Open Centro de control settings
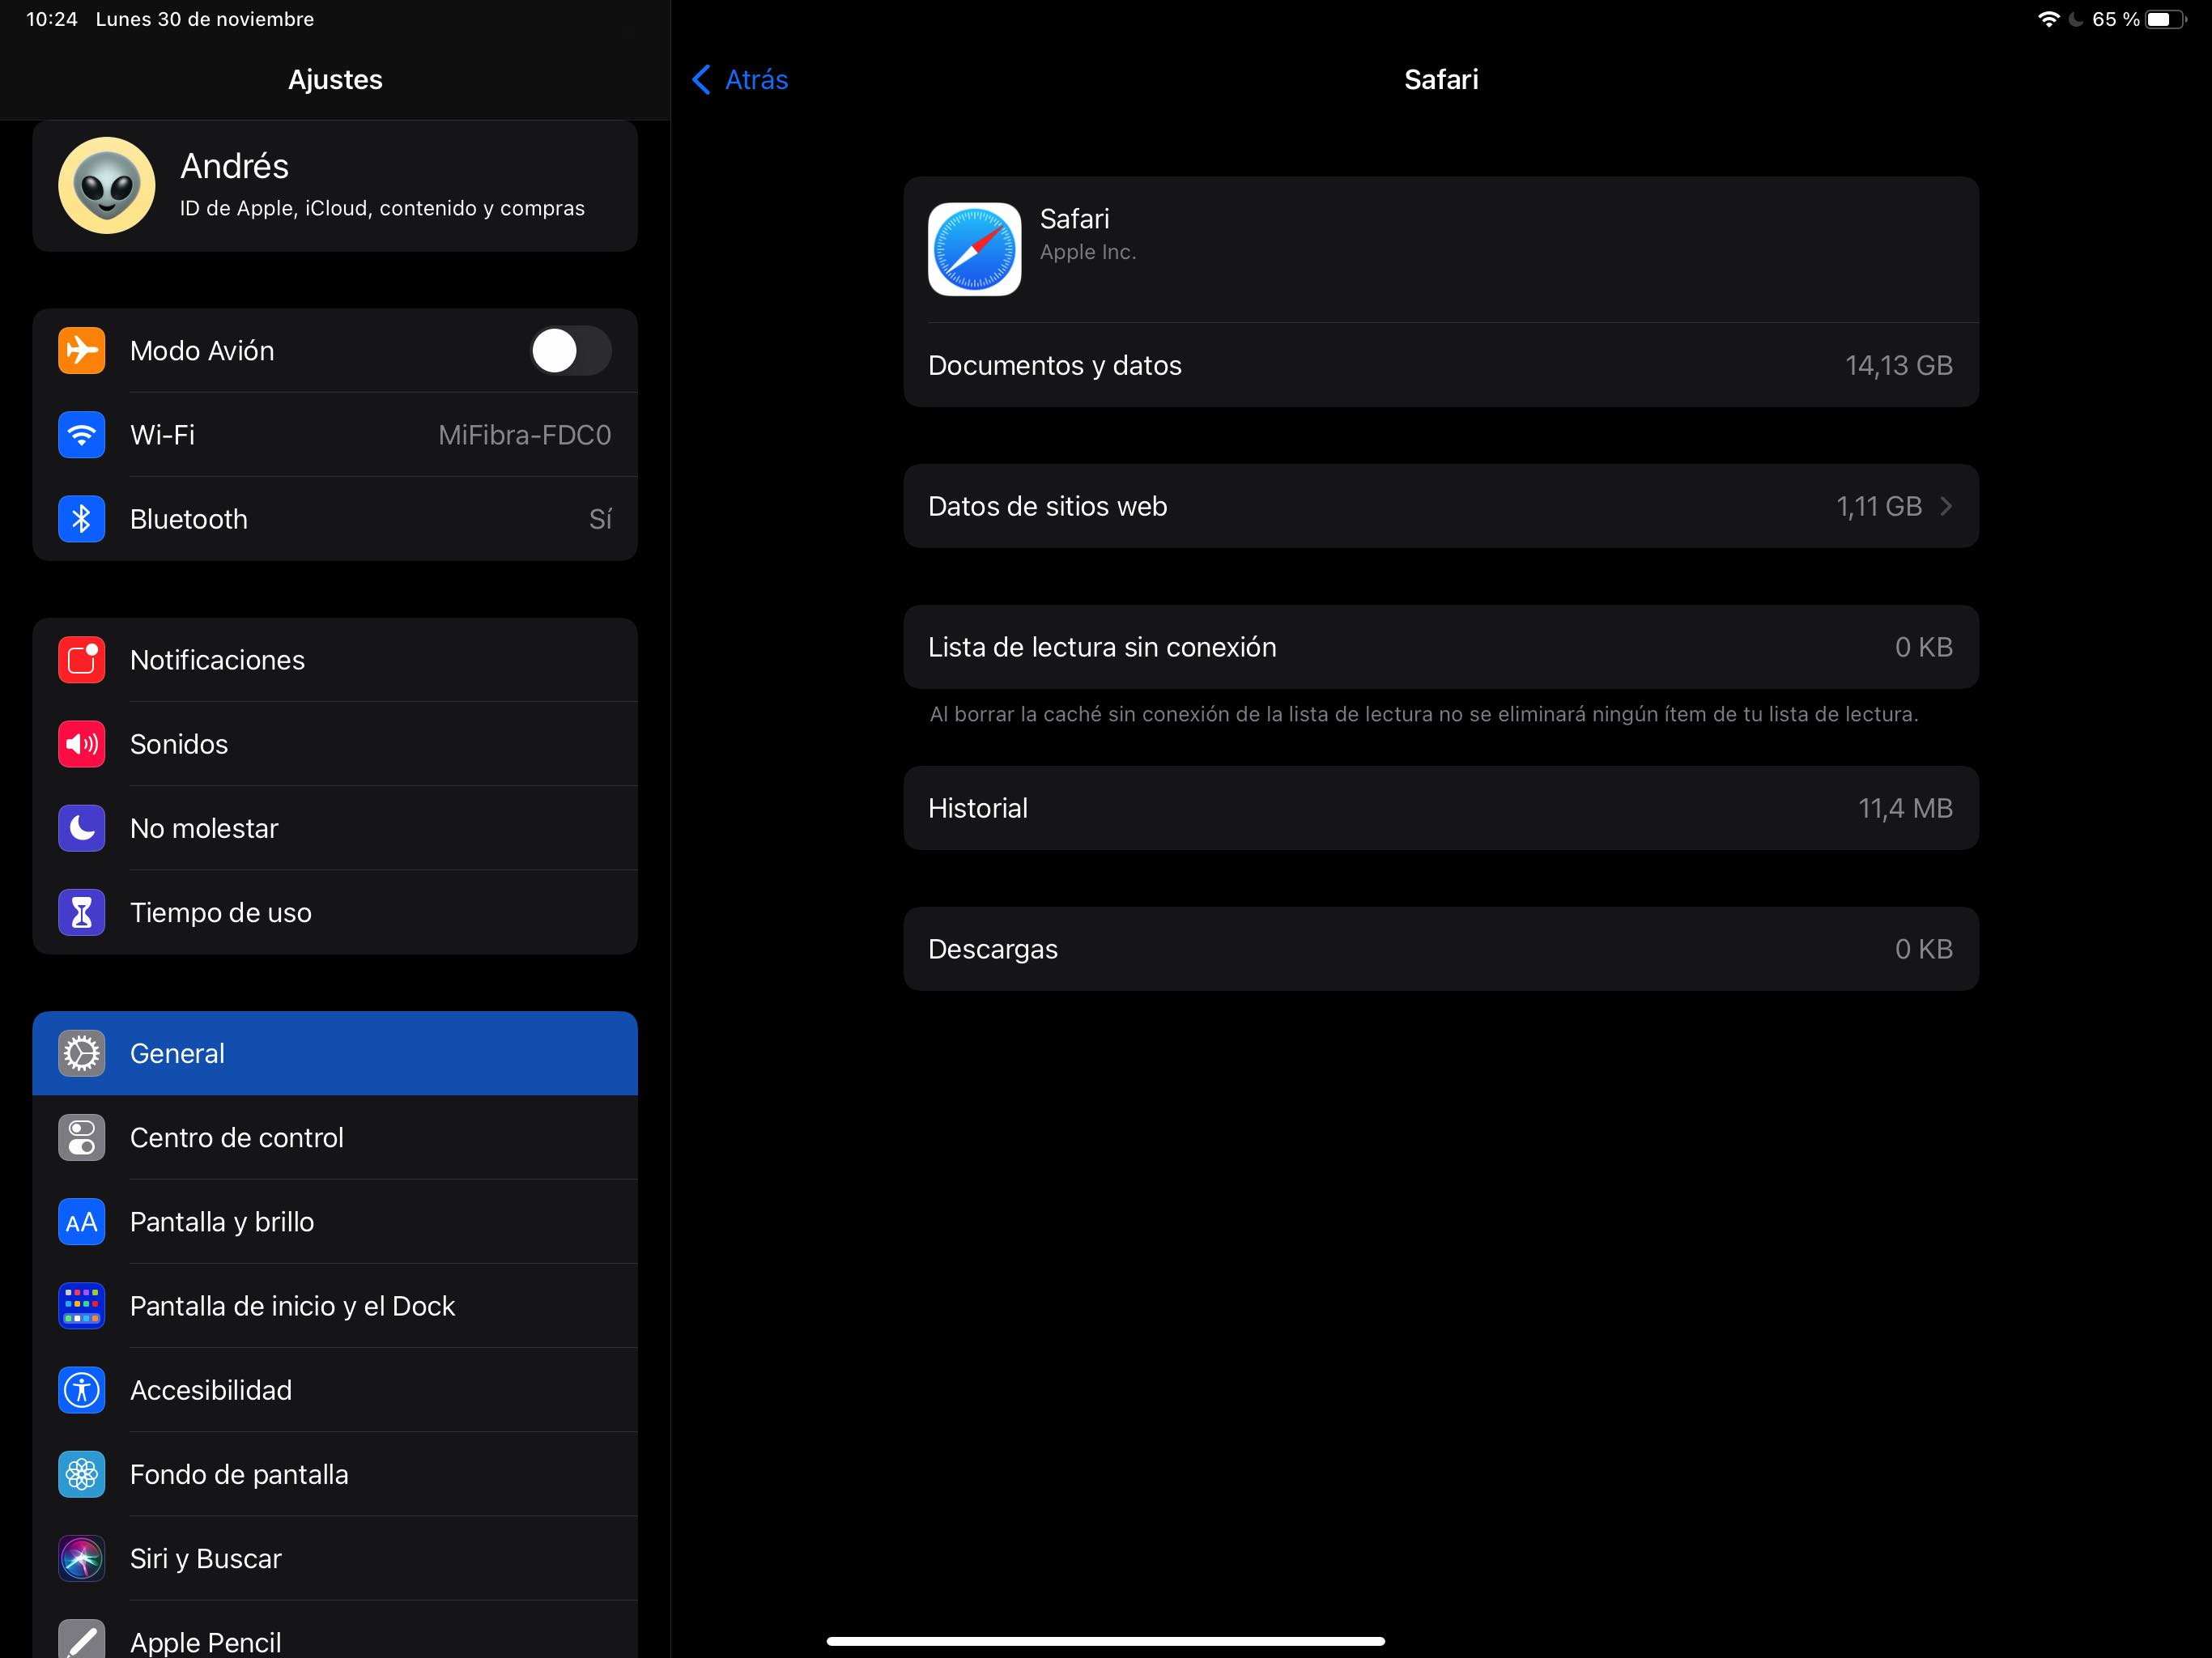2212x1658 pixels. [335, 1137]
